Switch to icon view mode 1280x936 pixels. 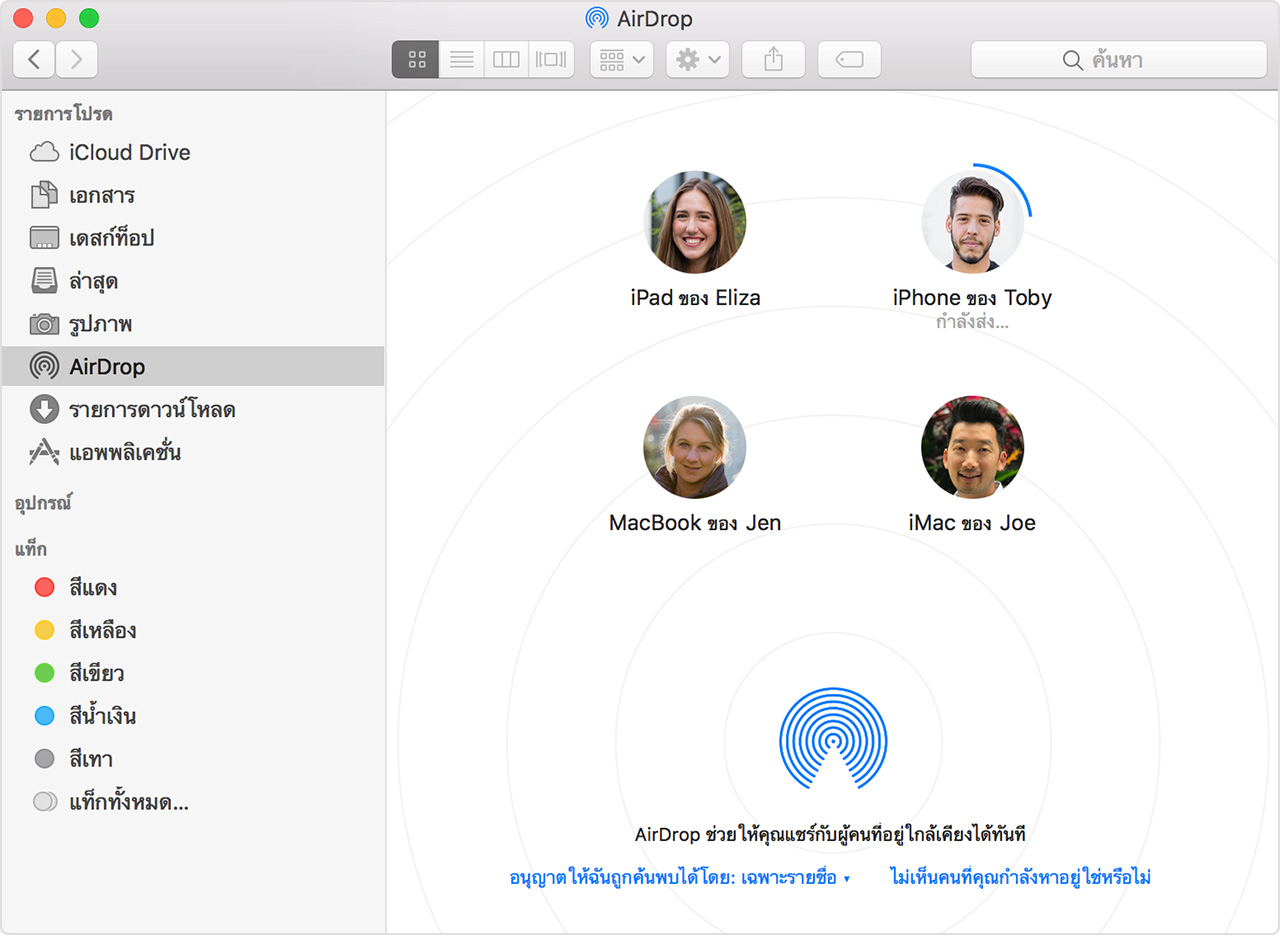coord(416,60)
